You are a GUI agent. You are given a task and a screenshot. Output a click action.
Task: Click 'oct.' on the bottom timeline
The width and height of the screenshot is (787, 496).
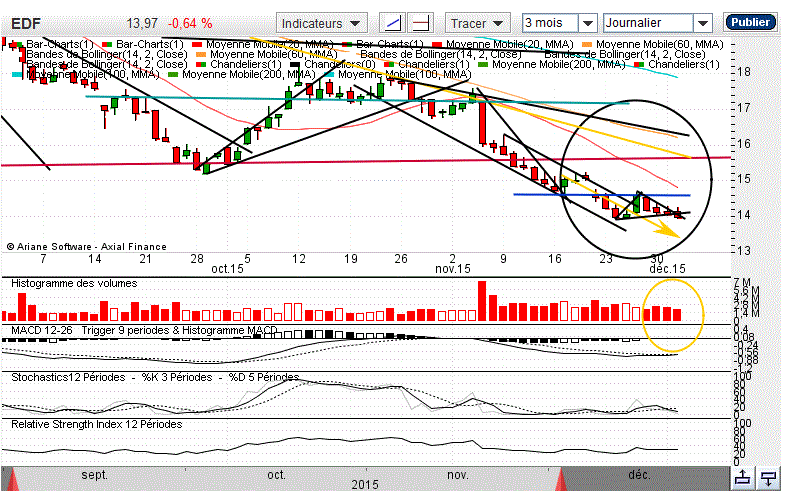(276, 474)
